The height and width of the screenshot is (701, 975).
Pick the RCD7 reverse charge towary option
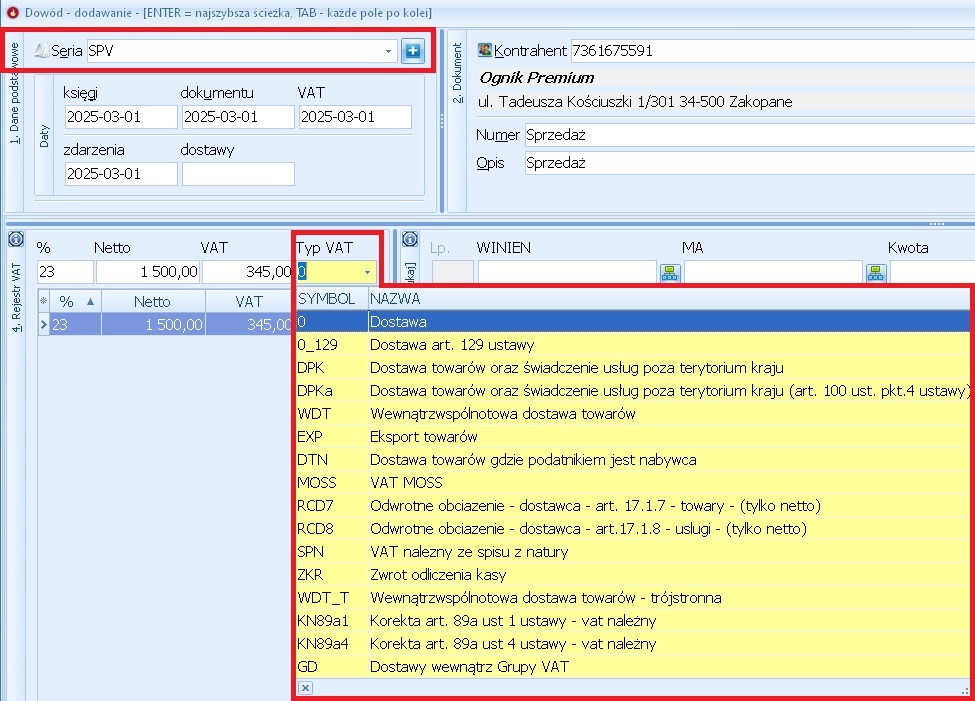[x=633, y=506]
